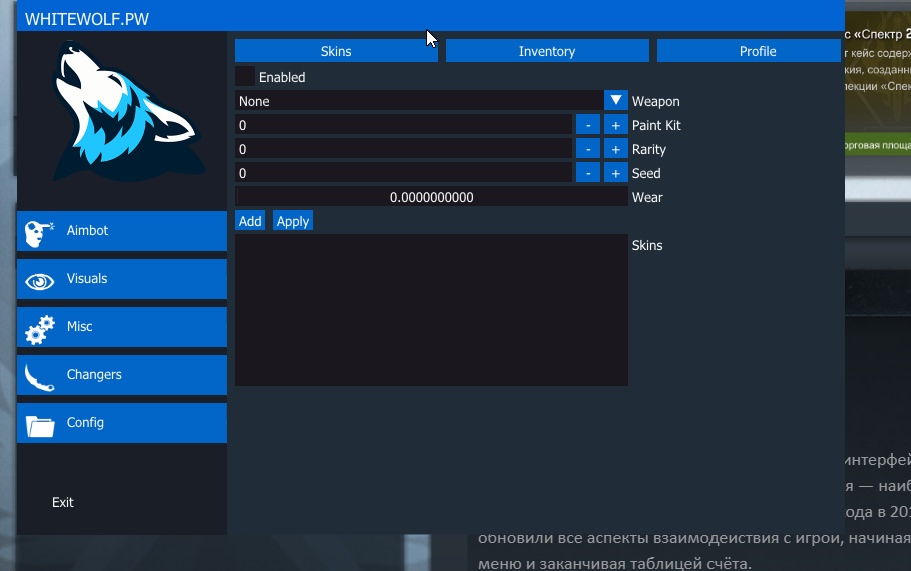The width and height of the screenshot is (911, 571).
Task: Switch to the Profile tab
Action: tap(749, 51)
